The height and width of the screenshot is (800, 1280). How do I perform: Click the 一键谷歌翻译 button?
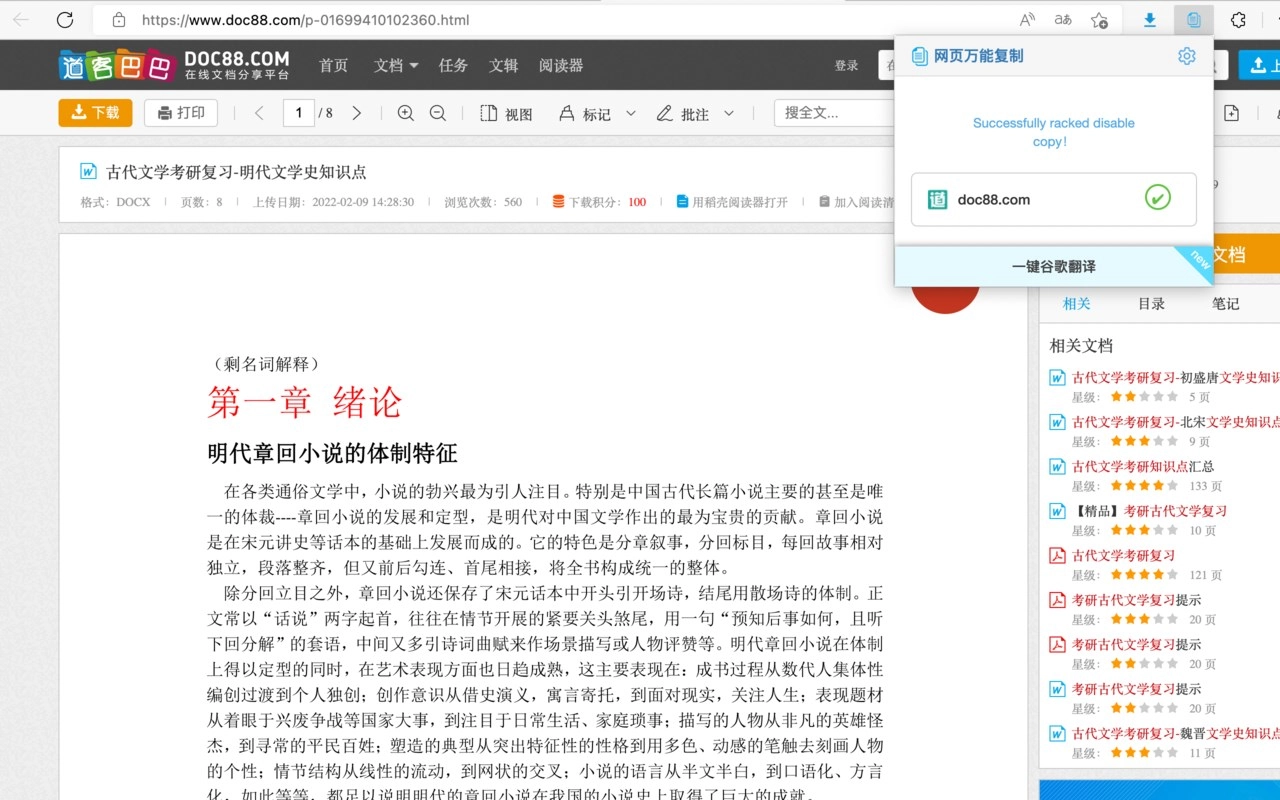pyautogui.click(x=1053, y=267)
